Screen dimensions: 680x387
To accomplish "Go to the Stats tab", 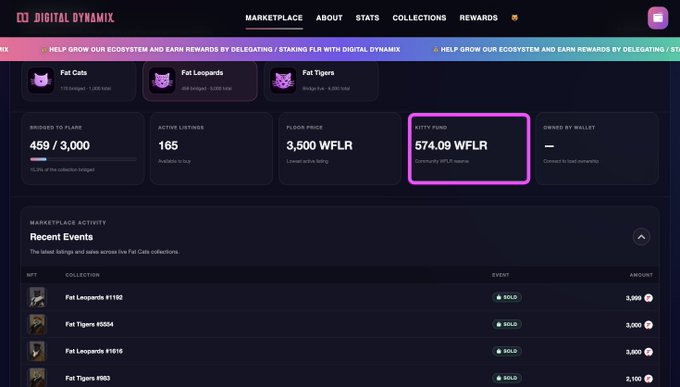I will click(367, 18).
